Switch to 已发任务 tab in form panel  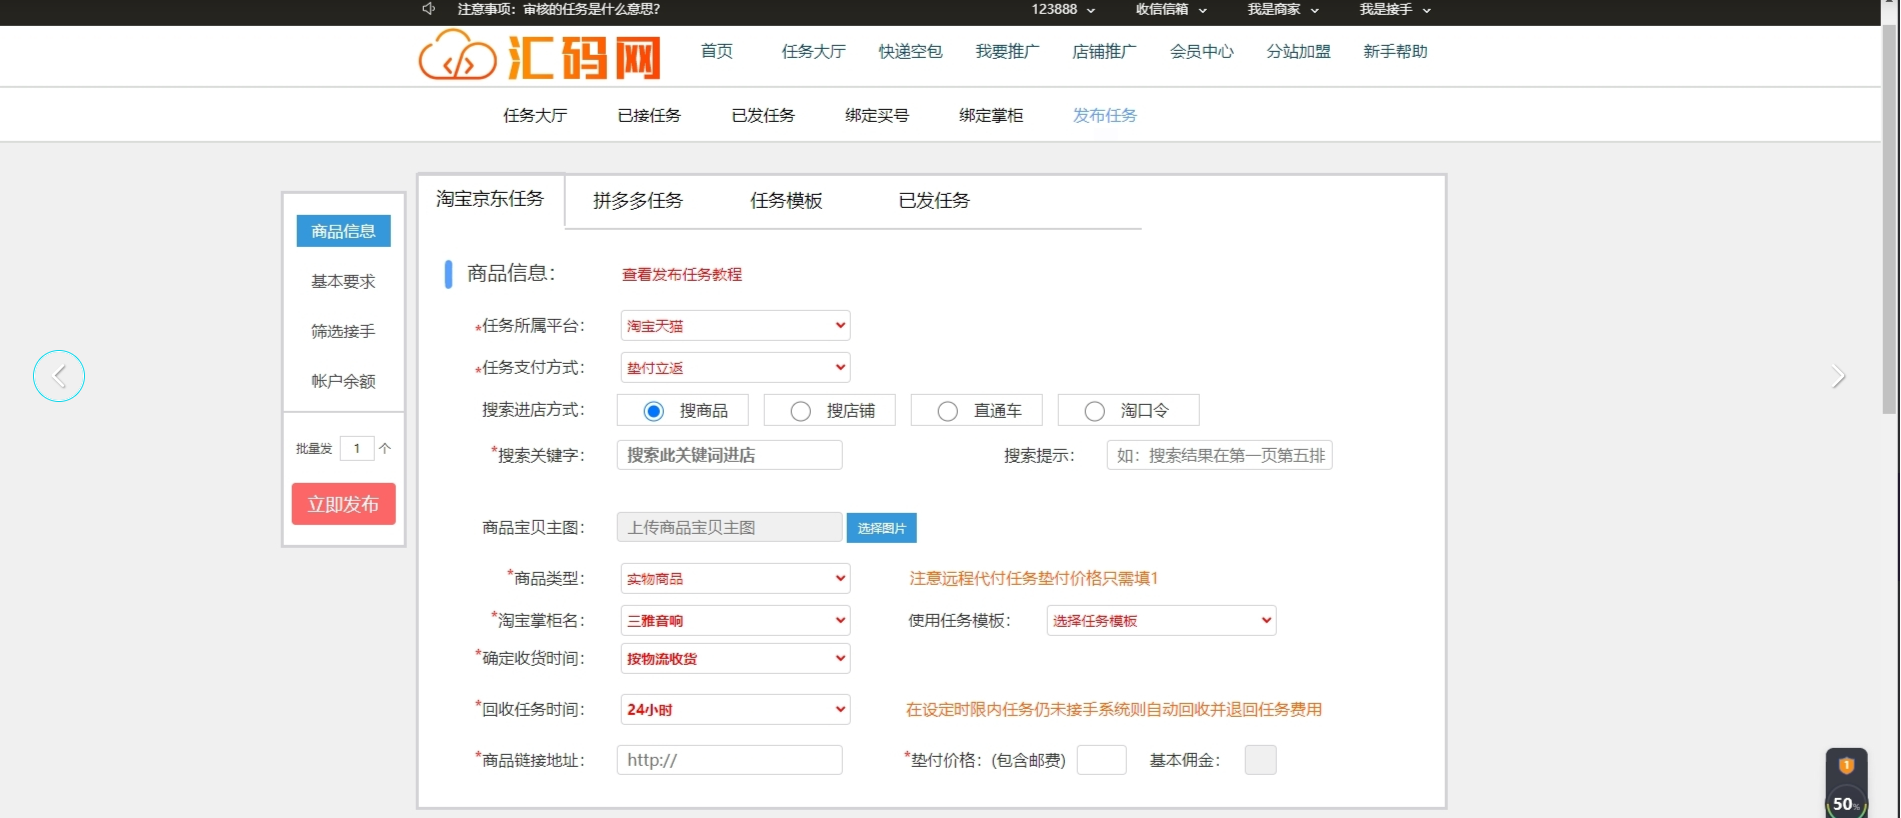934,201
